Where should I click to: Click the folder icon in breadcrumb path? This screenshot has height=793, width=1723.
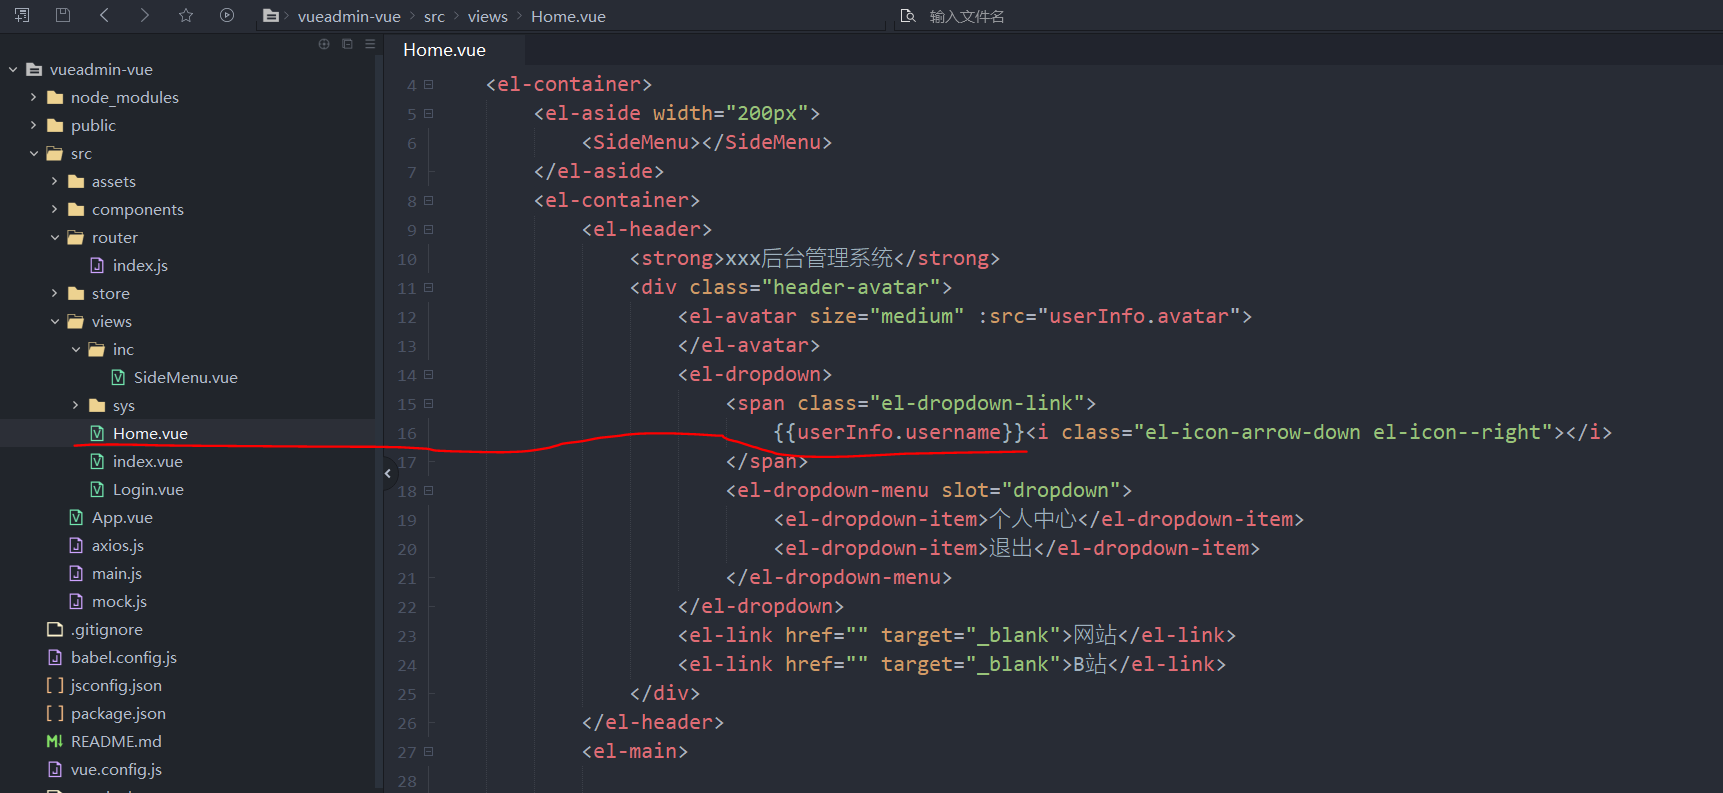[270, 16]
